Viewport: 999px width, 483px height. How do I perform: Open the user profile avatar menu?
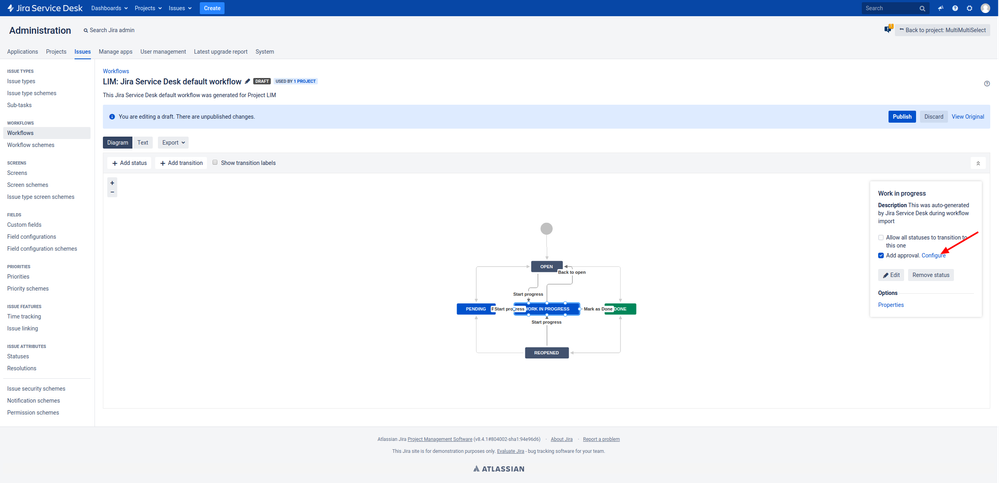coord(986,8)
